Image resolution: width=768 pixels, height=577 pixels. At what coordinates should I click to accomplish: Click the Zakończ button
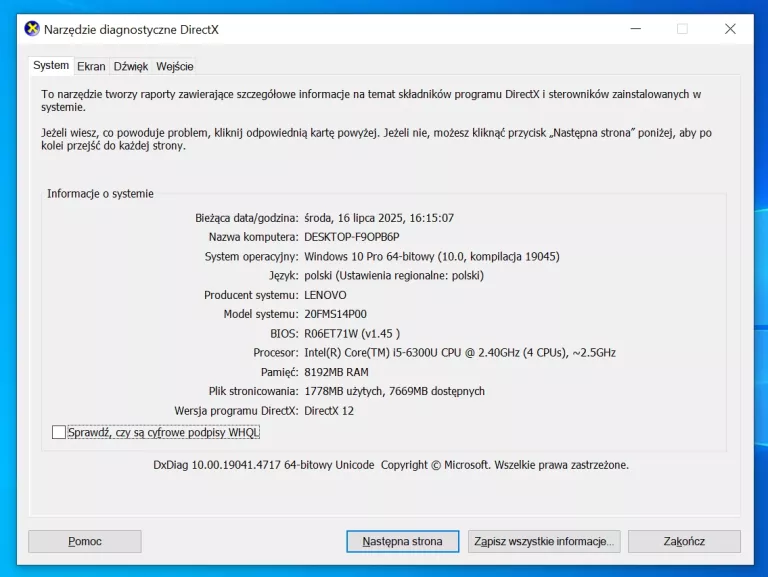pyautogui.click(x=684, y=541)
